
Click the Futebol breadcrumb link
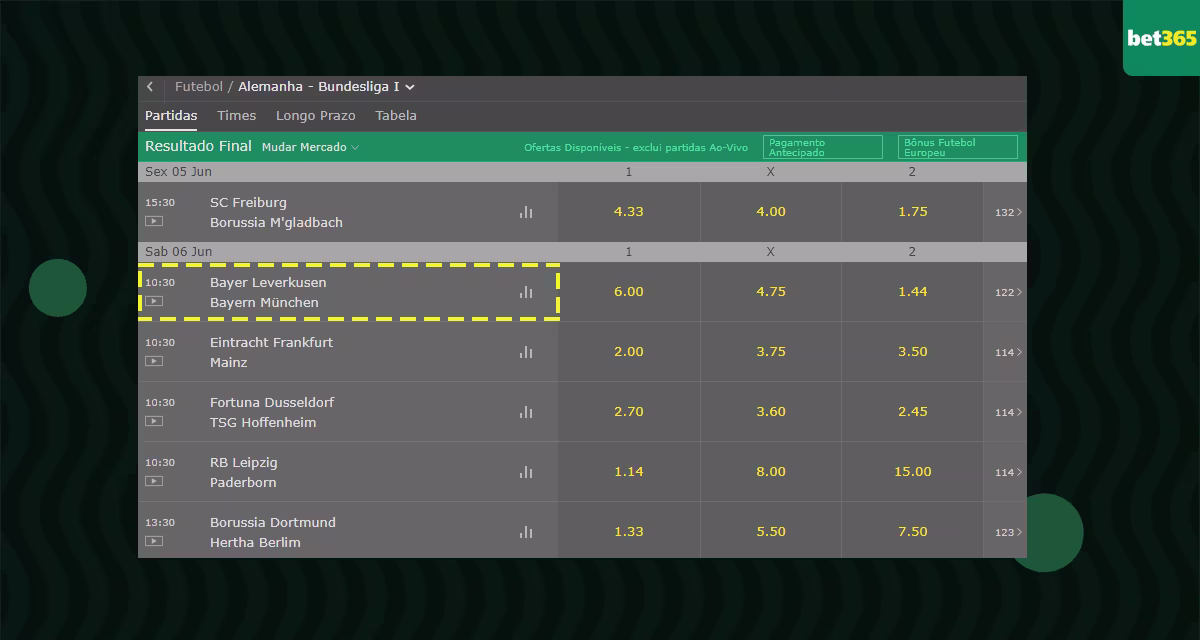coord(199,87)
